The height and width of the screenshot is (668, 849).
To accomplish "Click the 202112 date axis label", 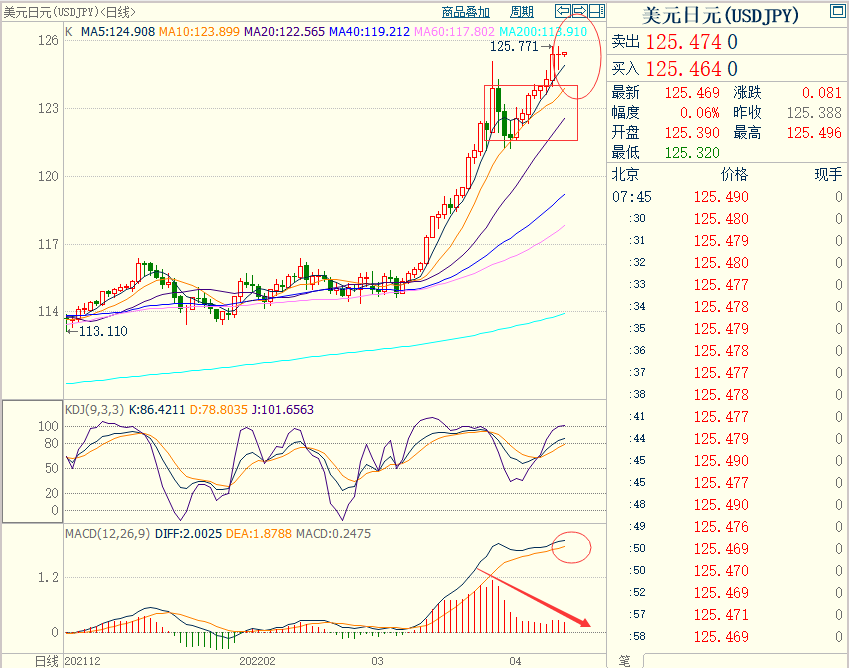I will click(82, 661).
